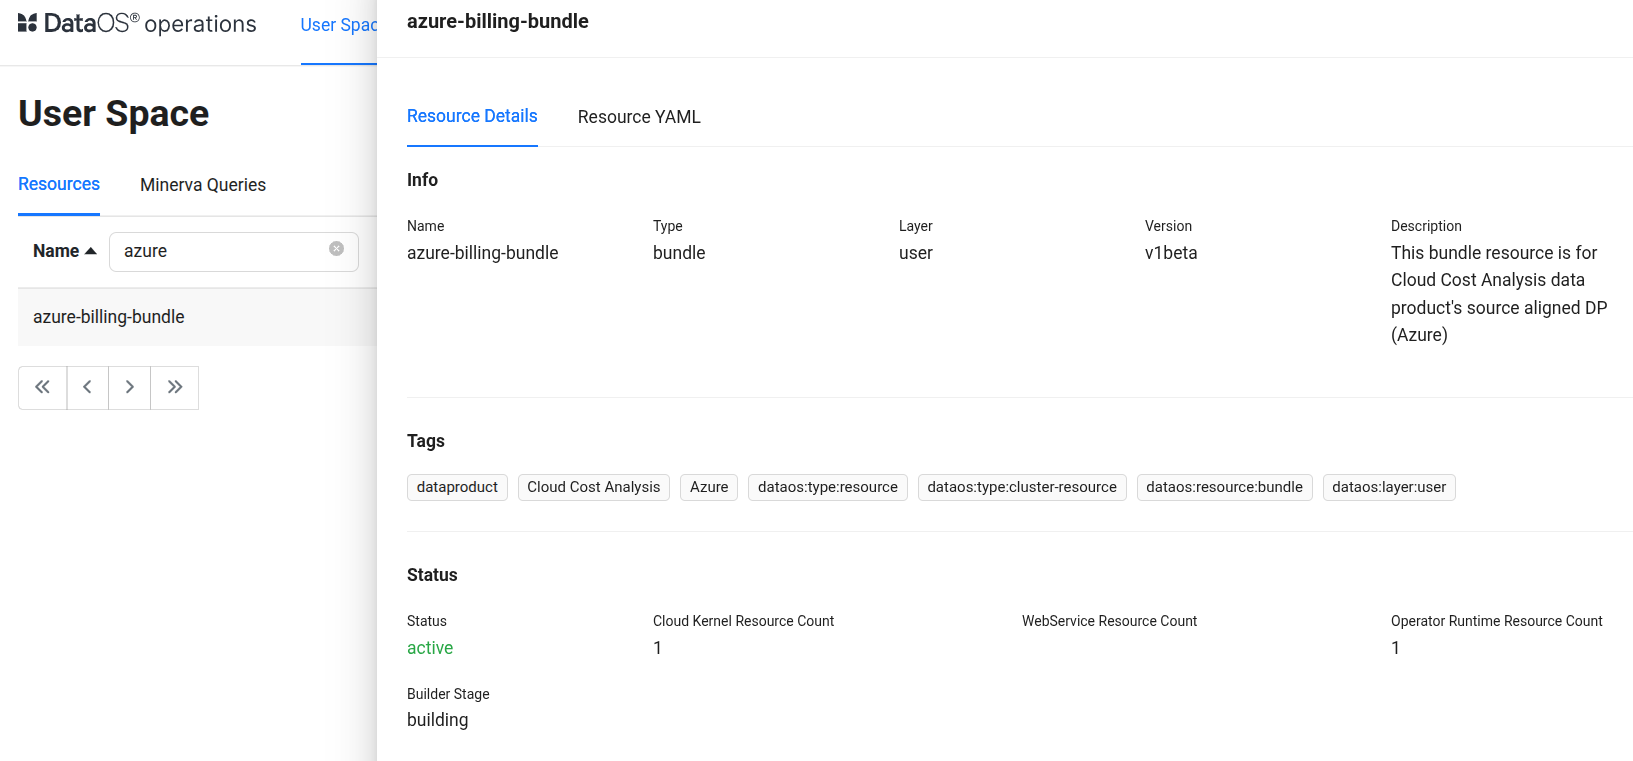Toggle Name column sort order arrow

pyautogui.click(x=91, y=251)
